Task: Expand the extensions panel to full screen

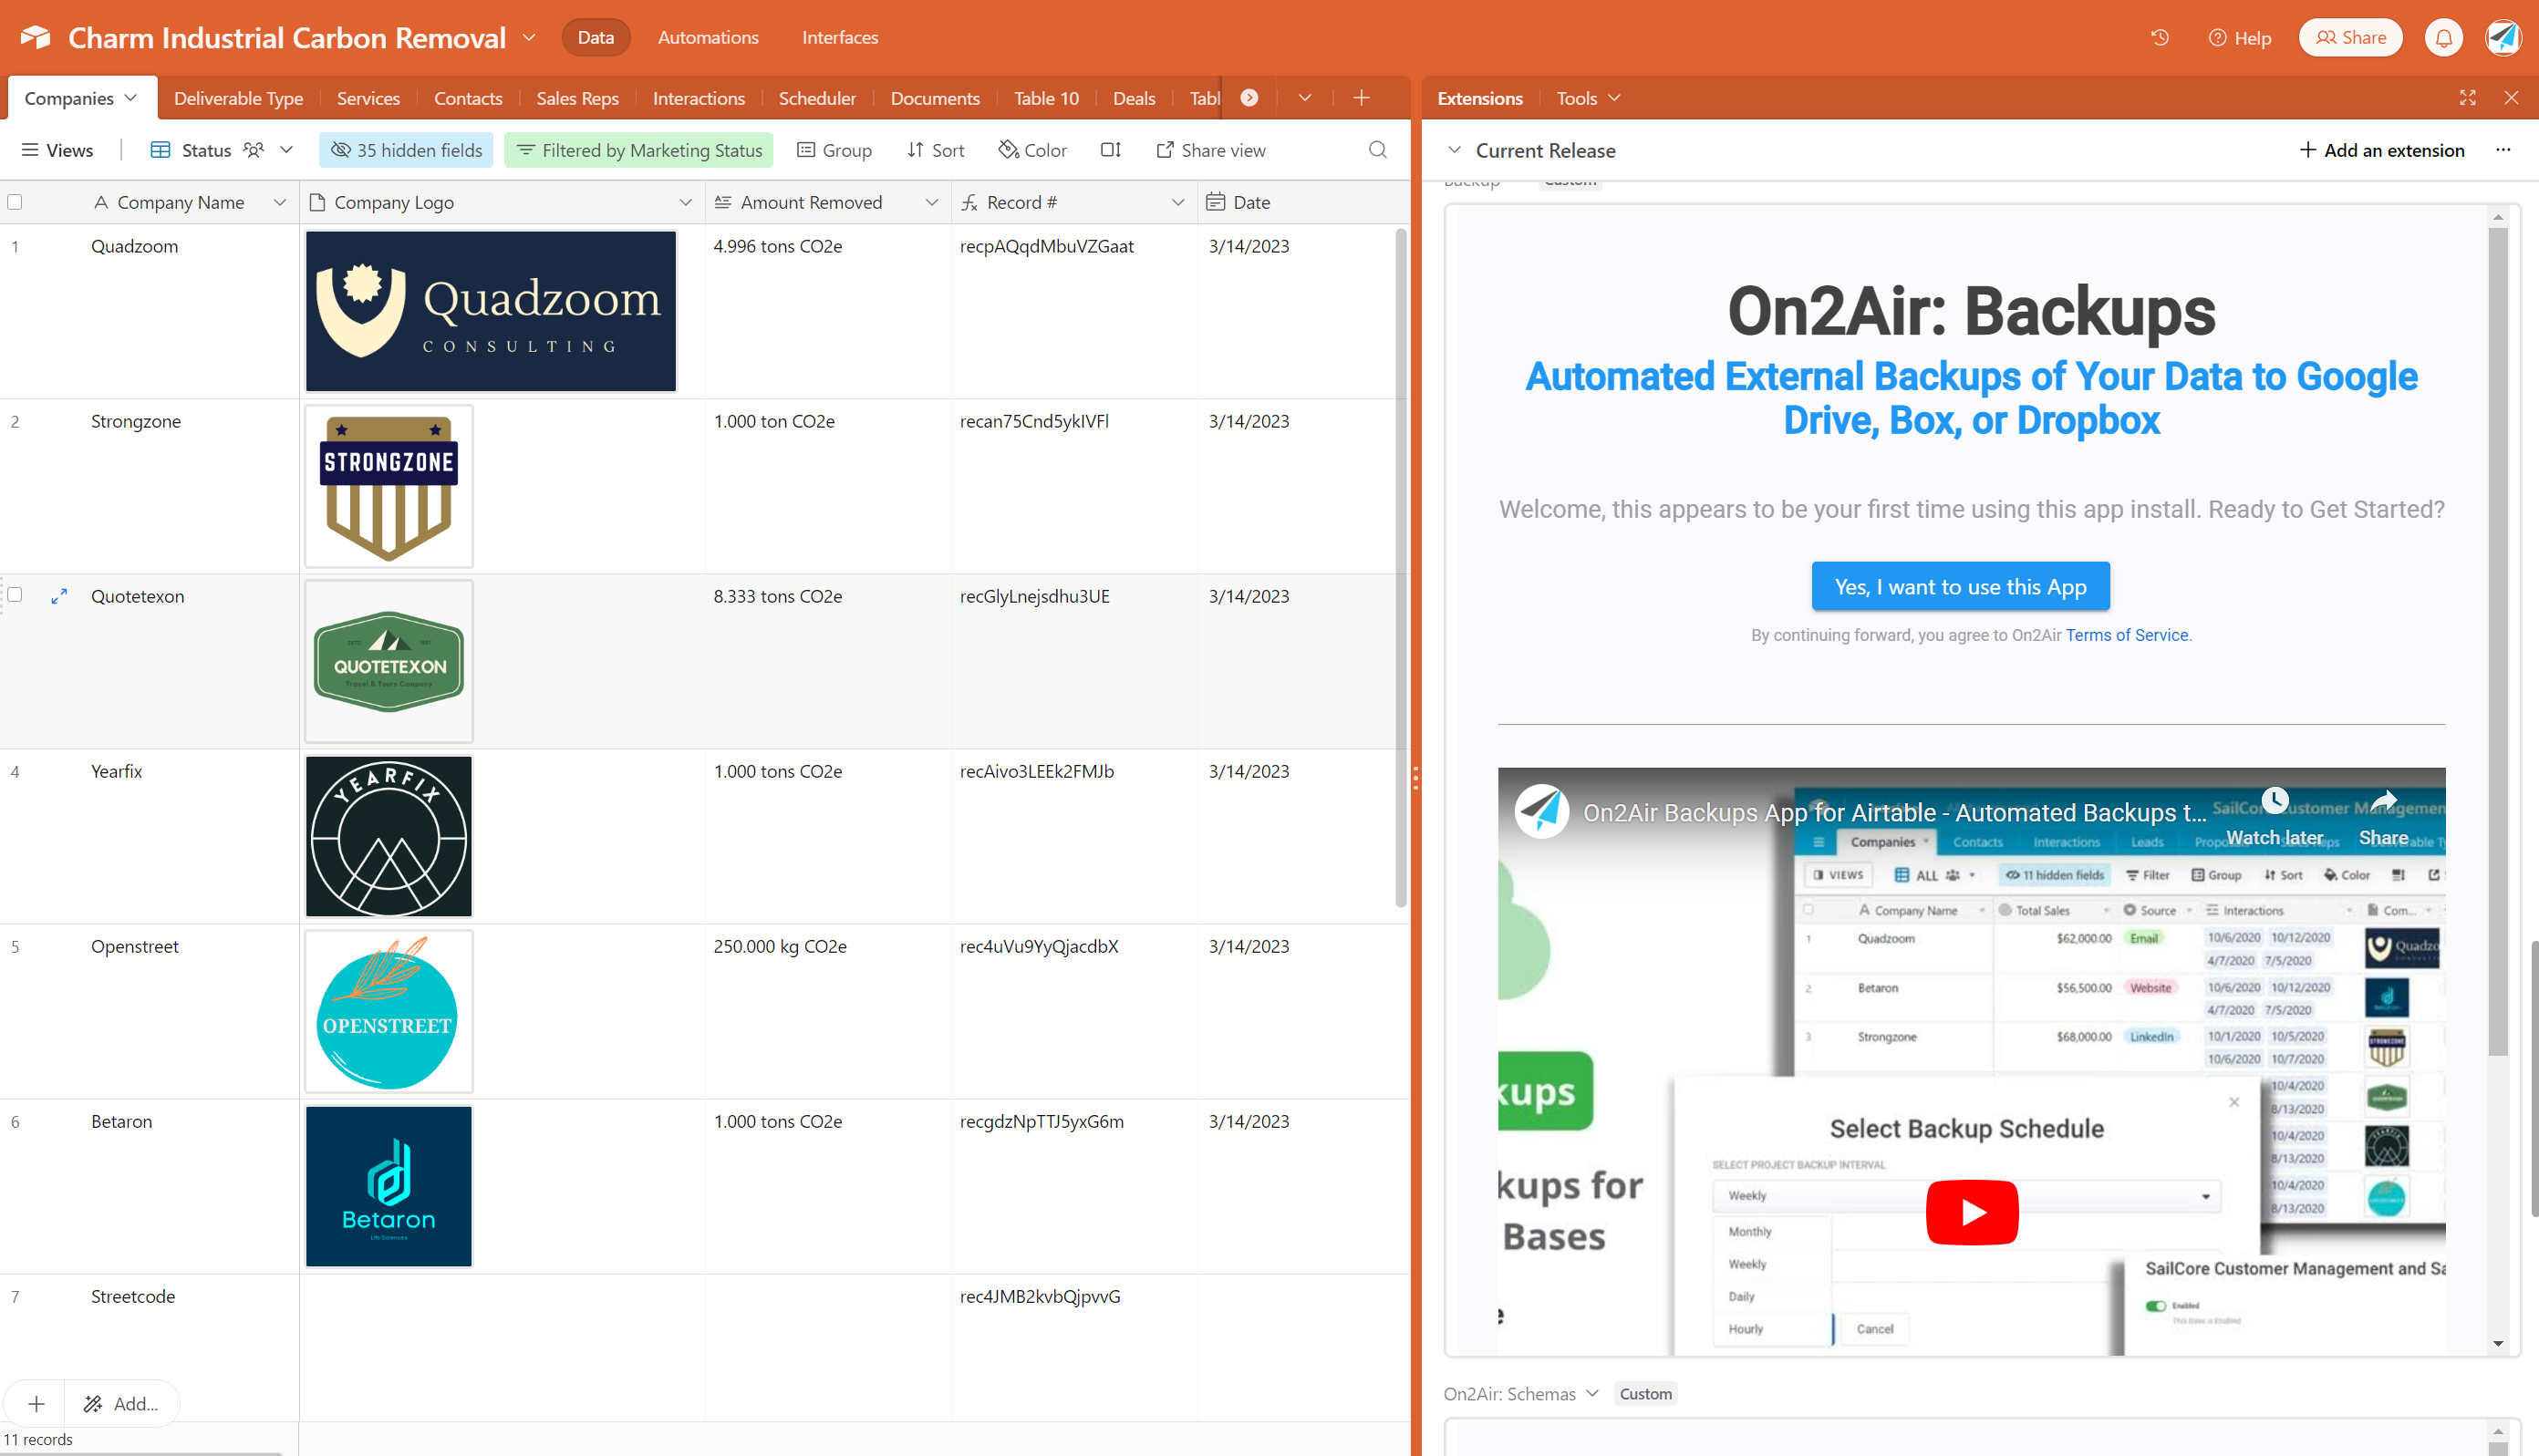Action: point(2467,98)
